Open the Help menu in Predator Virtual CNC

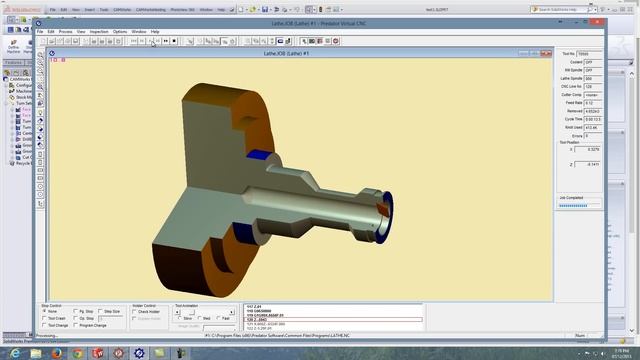[155, 31]
